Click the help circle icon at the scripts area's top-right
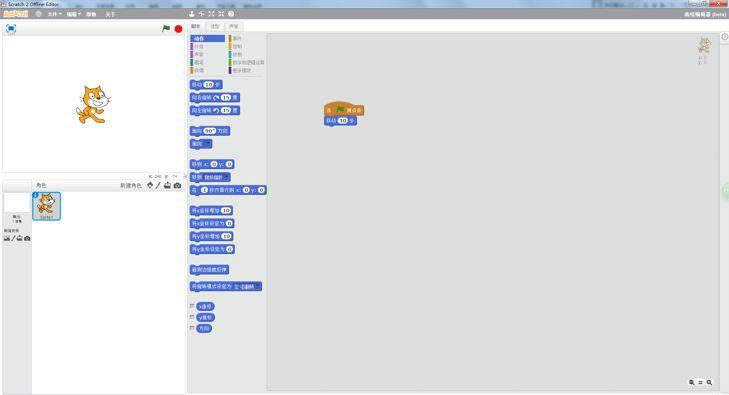Viewport: 729px width, 395px height. (x=724, y=37)
